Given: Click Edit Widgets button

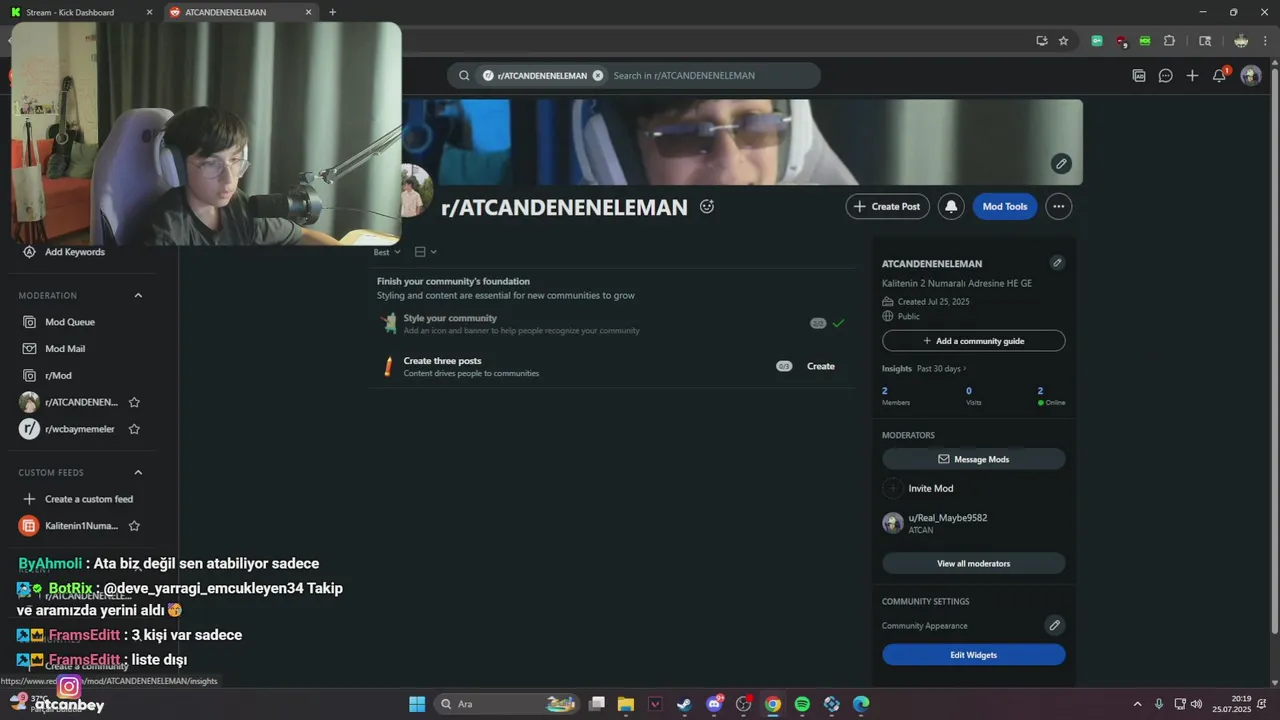Looking at the screenshot, I should 974,655.
